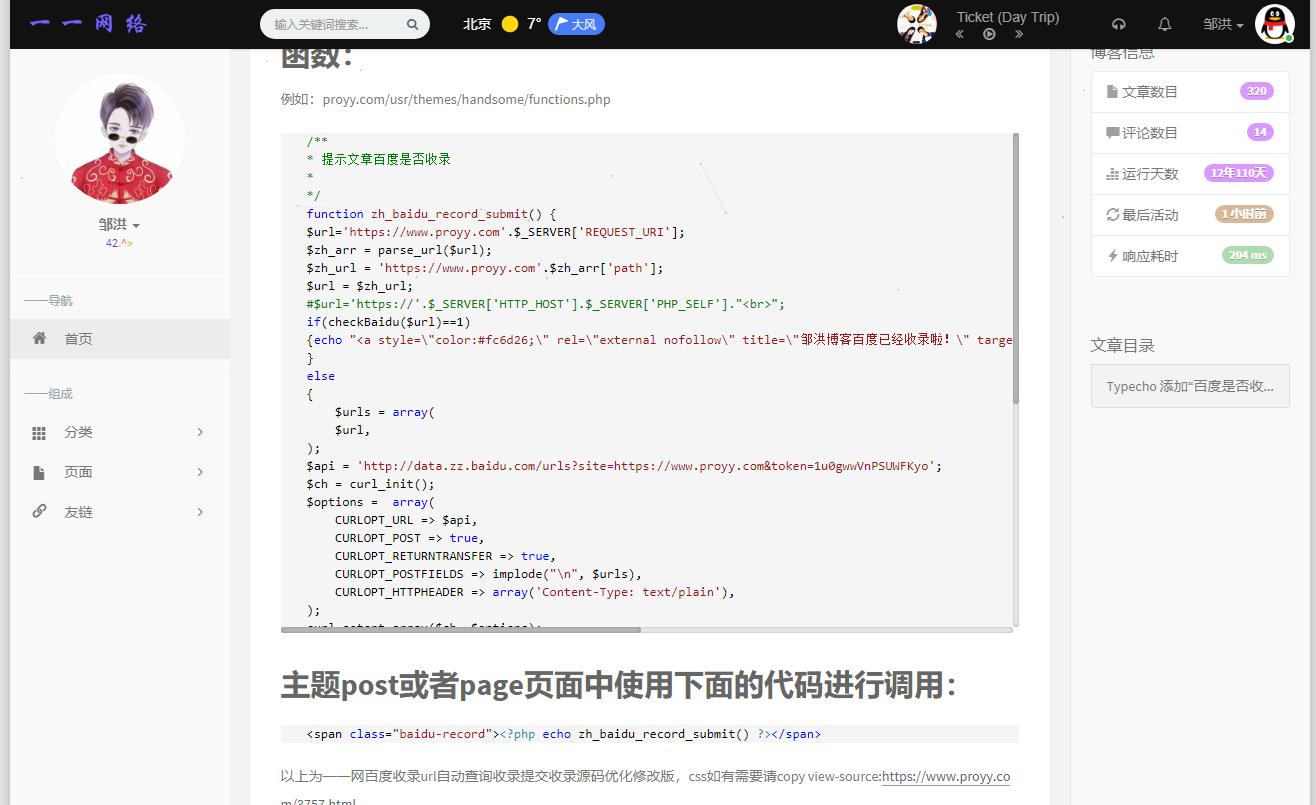Click the file icon beside 页面
Viewport: 1316px width, 805px height.
[39, 472]
